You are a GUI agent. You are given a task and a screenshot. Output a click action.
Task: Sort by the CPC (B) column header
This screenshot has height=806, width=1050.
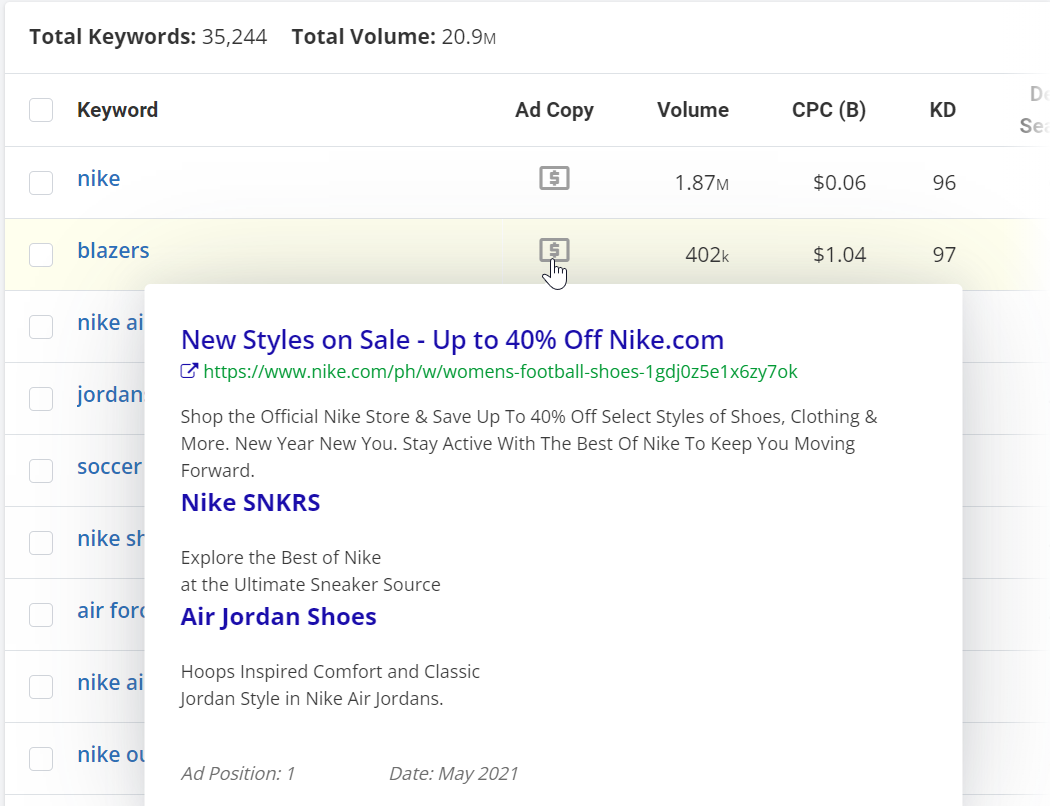pos(829,110)
